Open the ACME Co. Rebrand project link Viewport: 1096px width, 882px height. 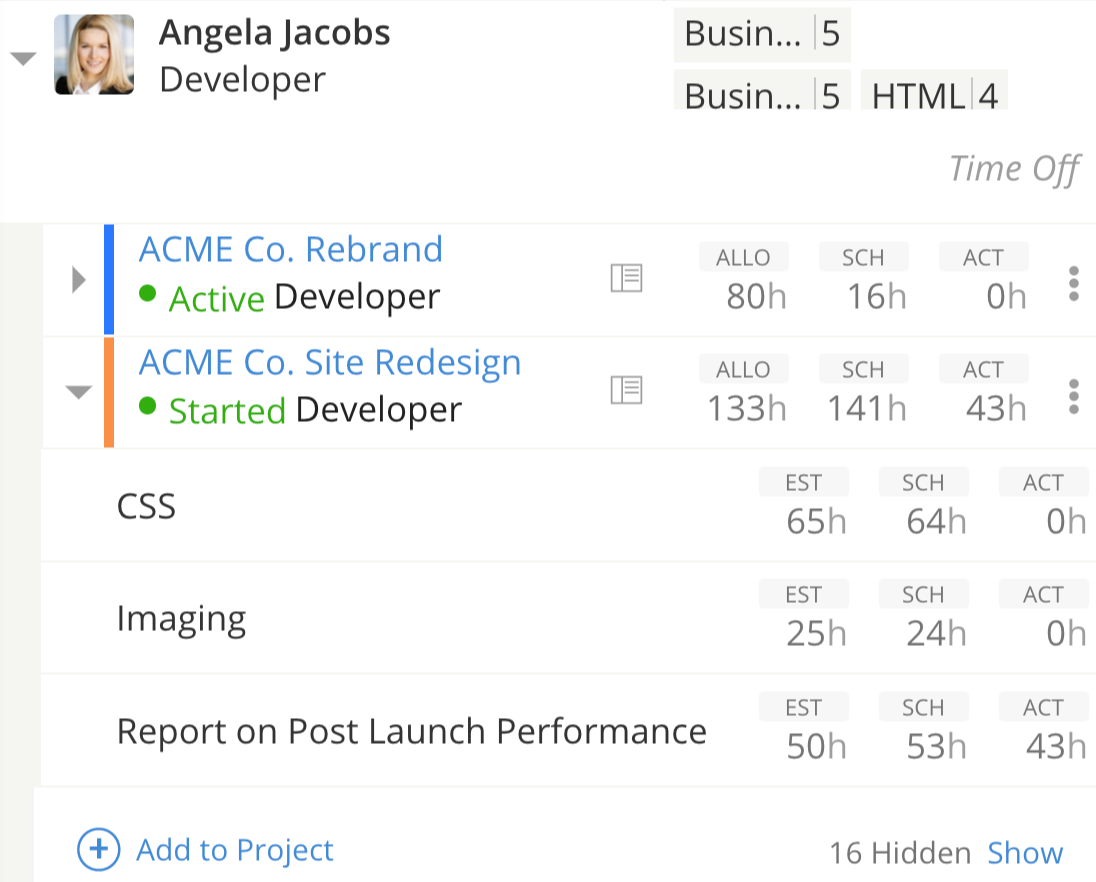coord(290,249)
